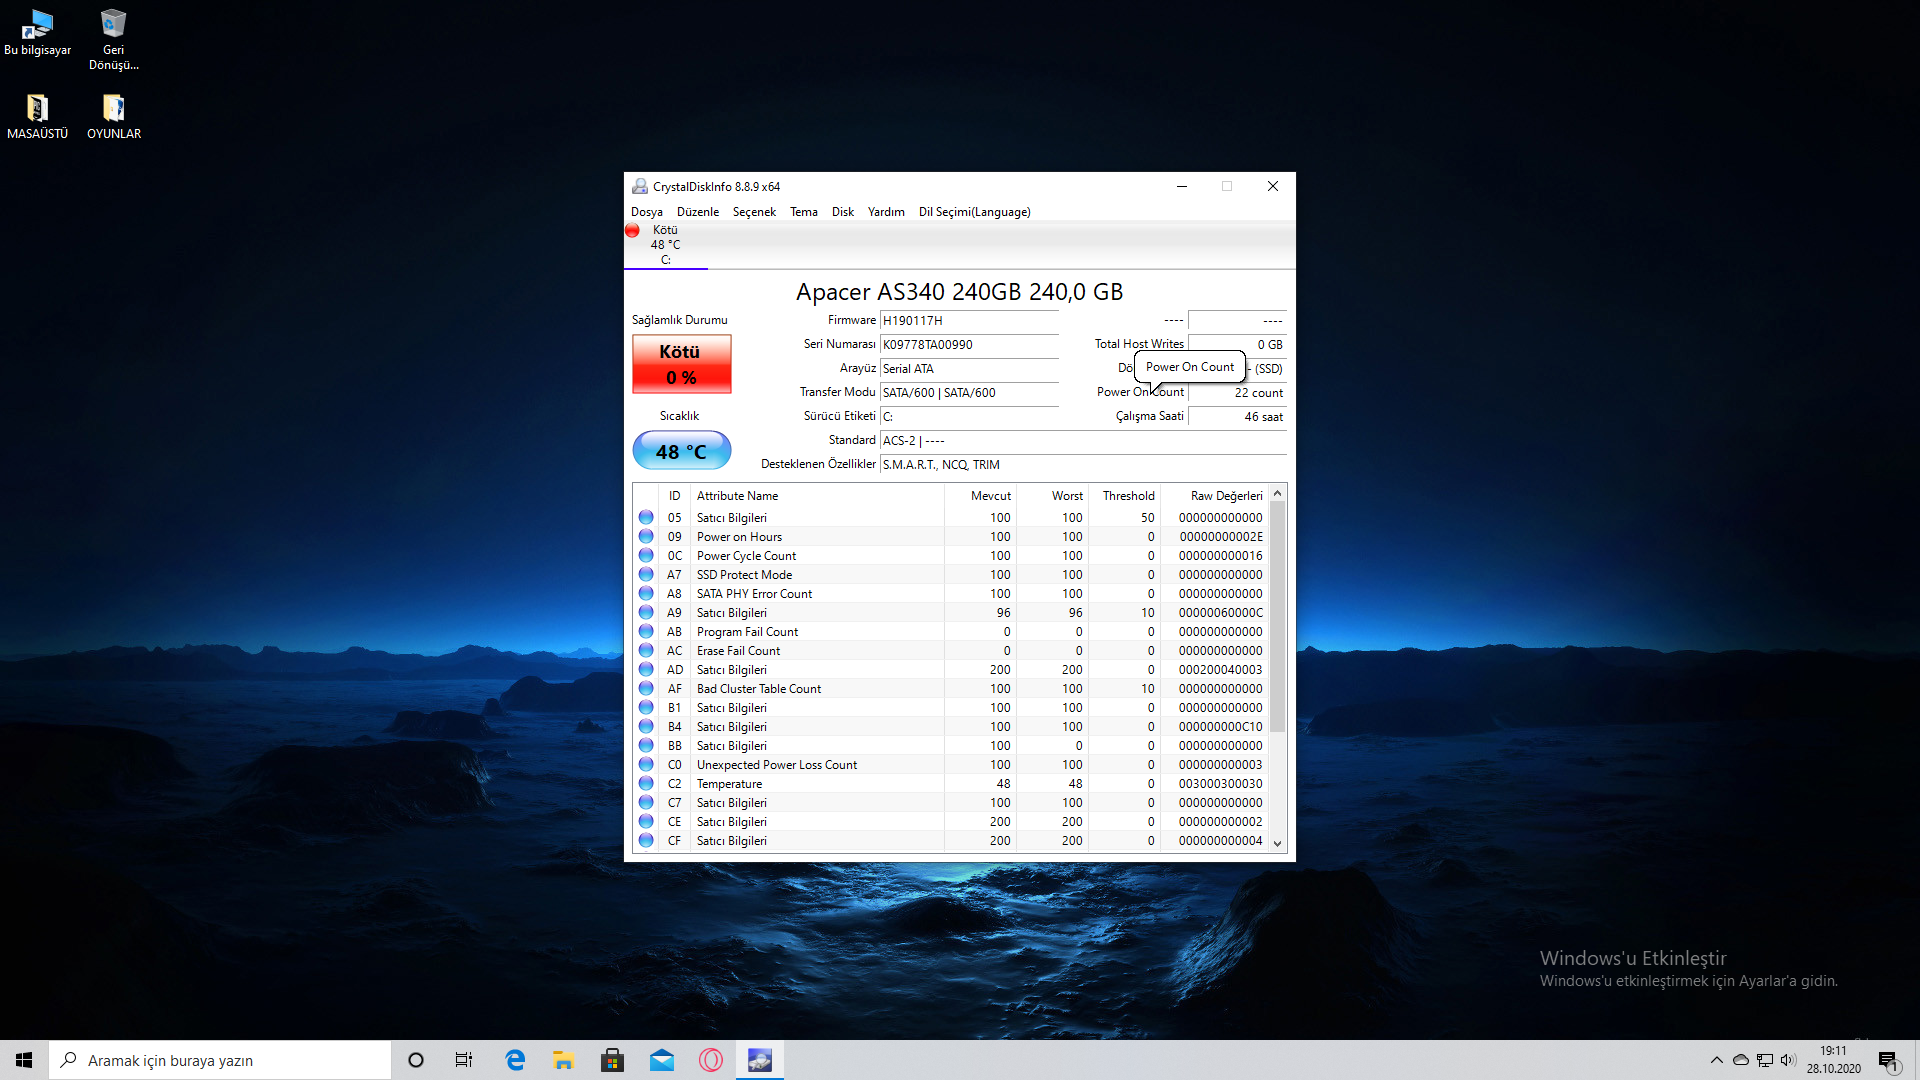Screen dimensions: 1920x1080
Task: Open the Tema (Theme) dropdown menu
Action: [x=803, y=211]
